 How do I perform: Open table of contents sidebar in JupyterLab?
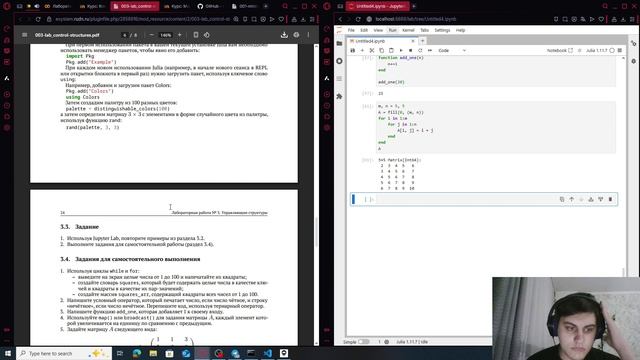tap(340, 78)
